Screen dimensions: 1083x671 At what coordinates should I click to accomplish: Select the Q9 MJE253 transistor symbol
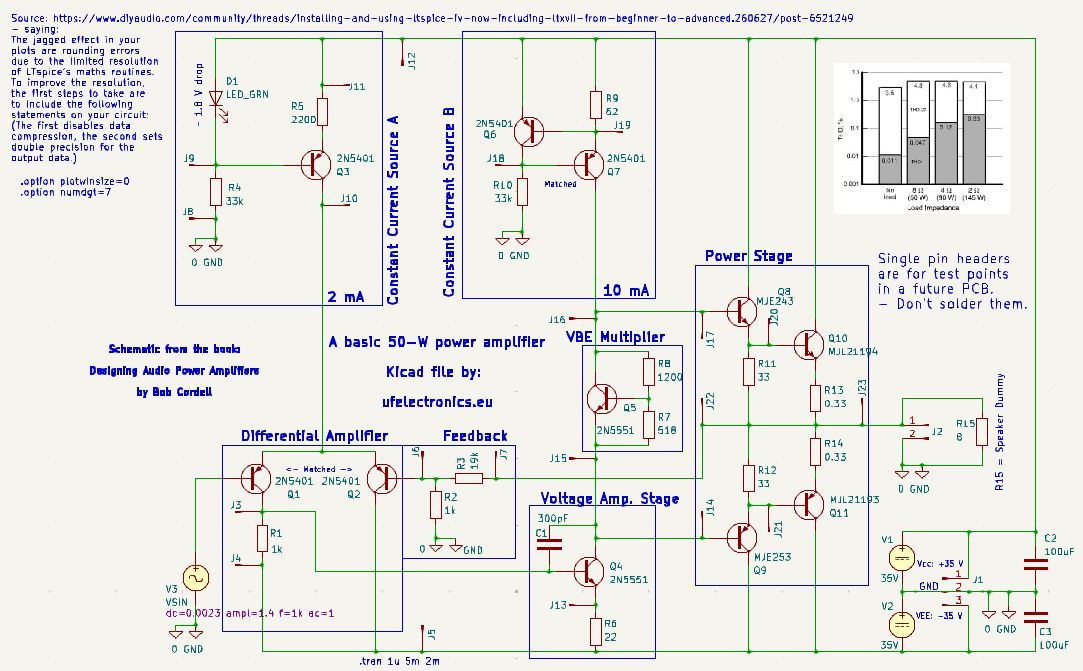[742, 538]
